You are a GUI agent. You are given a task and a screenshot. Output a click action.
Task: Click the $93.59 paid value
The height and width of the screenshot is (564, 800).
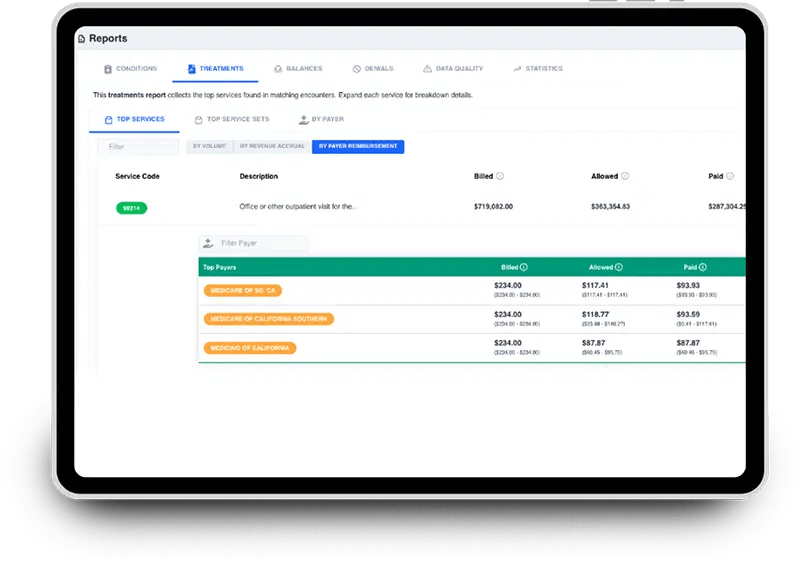688,315
